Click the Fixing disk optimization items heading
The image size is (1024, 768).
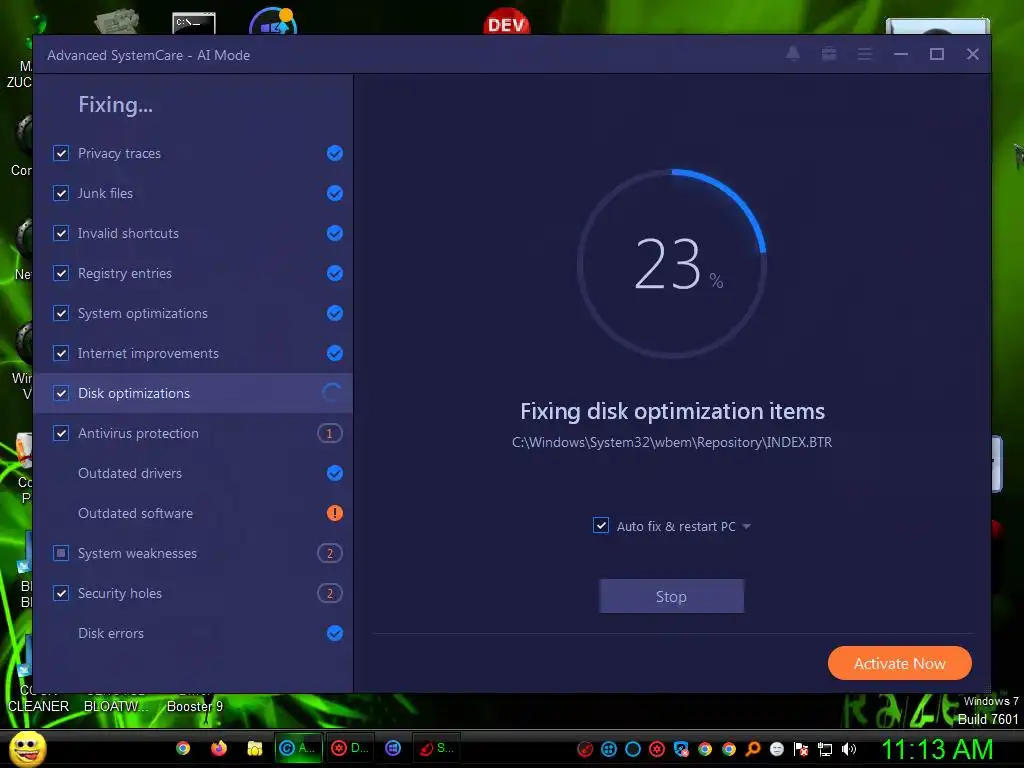(x=672, y=411)
